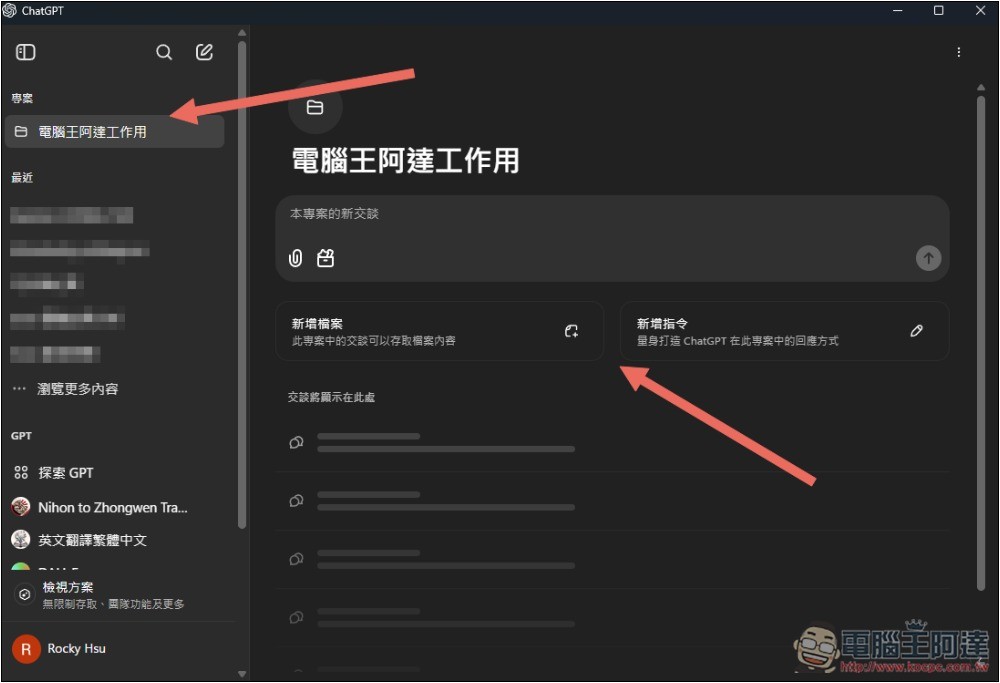This screenshot has height=683, width=1000.
Task: Open the 英文翻譯繁體中文 GPT
Action: click(x=92, y=540)
